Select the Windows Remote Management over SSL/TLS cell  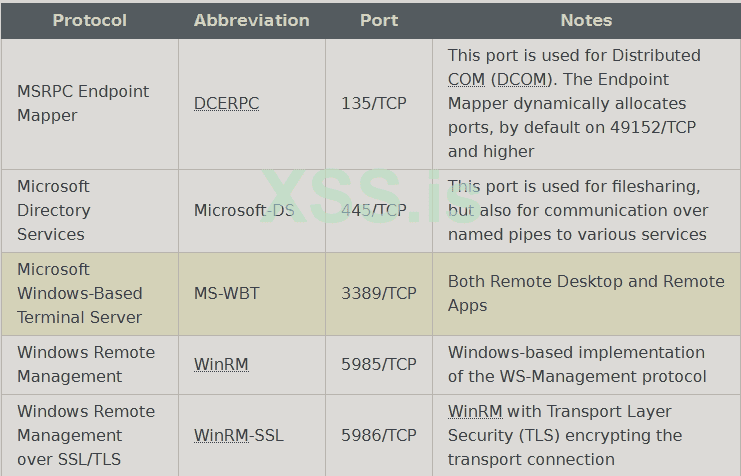click(x=86, y=435)
